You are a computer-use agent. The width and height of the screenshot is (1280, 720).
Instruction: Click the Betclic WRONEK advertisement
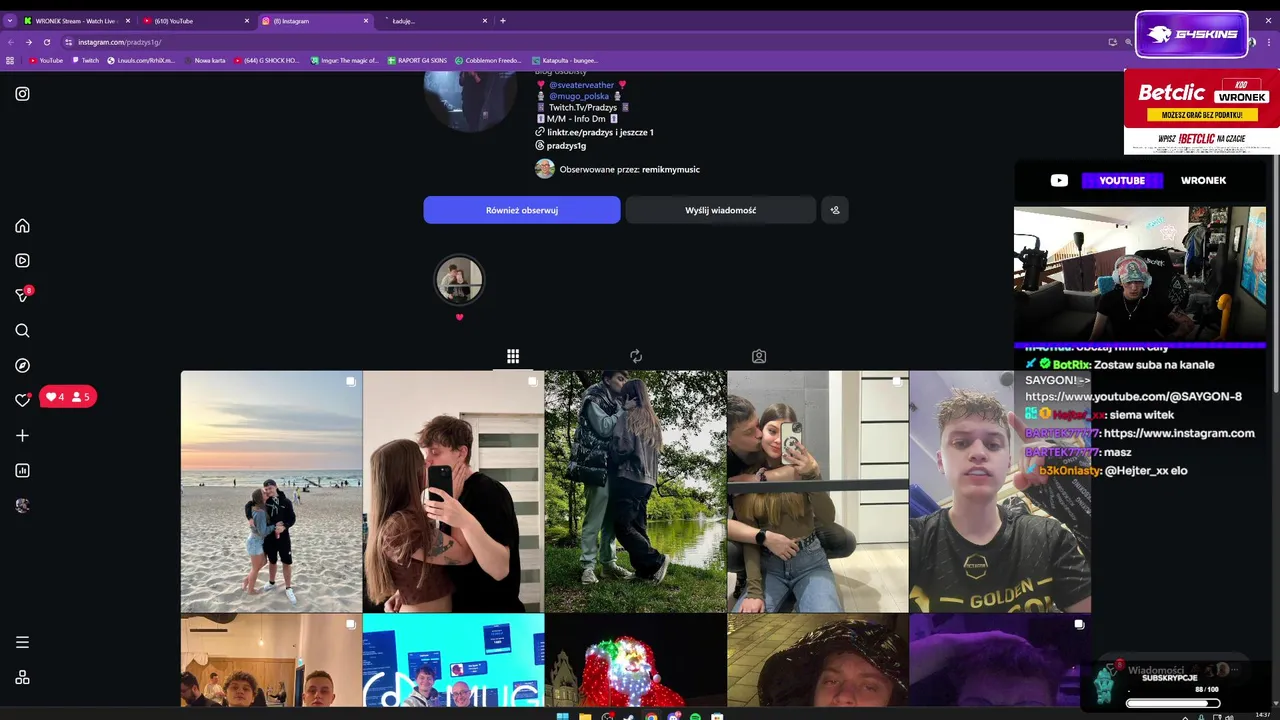(1201, 111)
